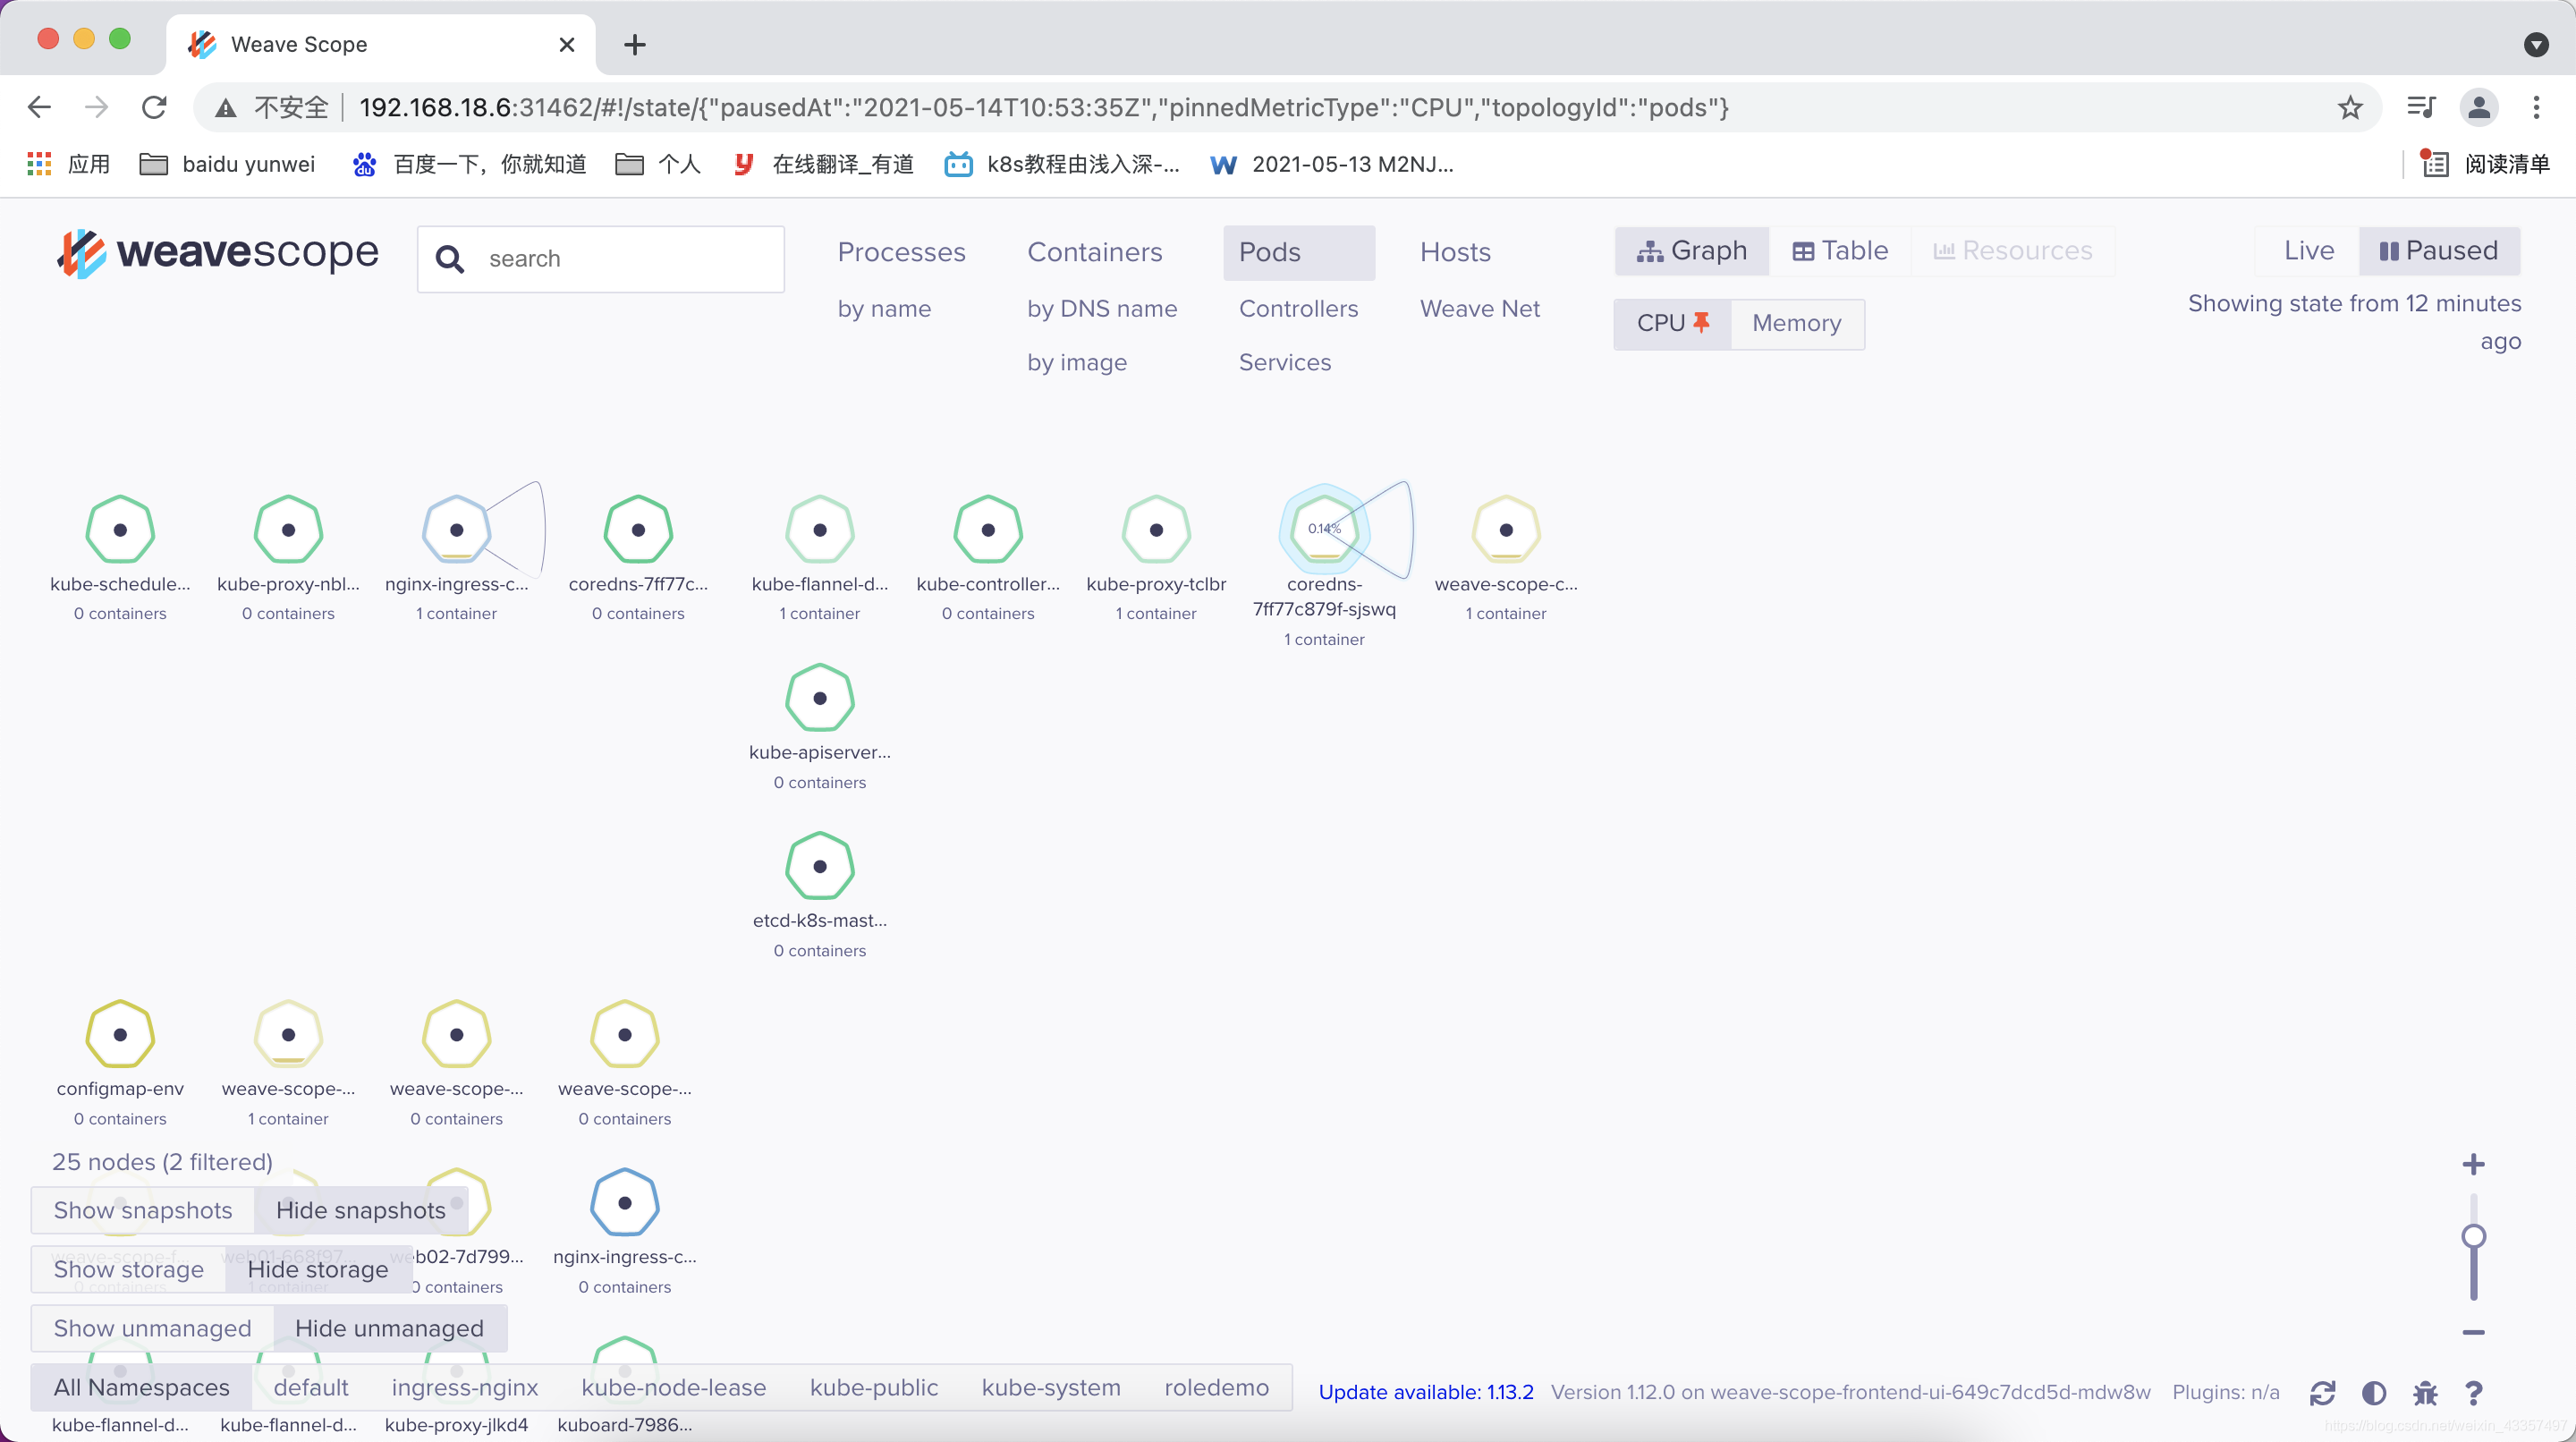This screenshot has width=2576, height=1442.
Task: Click the coredns-7ff77c879f-sjswq pod showing 0.14%
Action: [1324, 530]
